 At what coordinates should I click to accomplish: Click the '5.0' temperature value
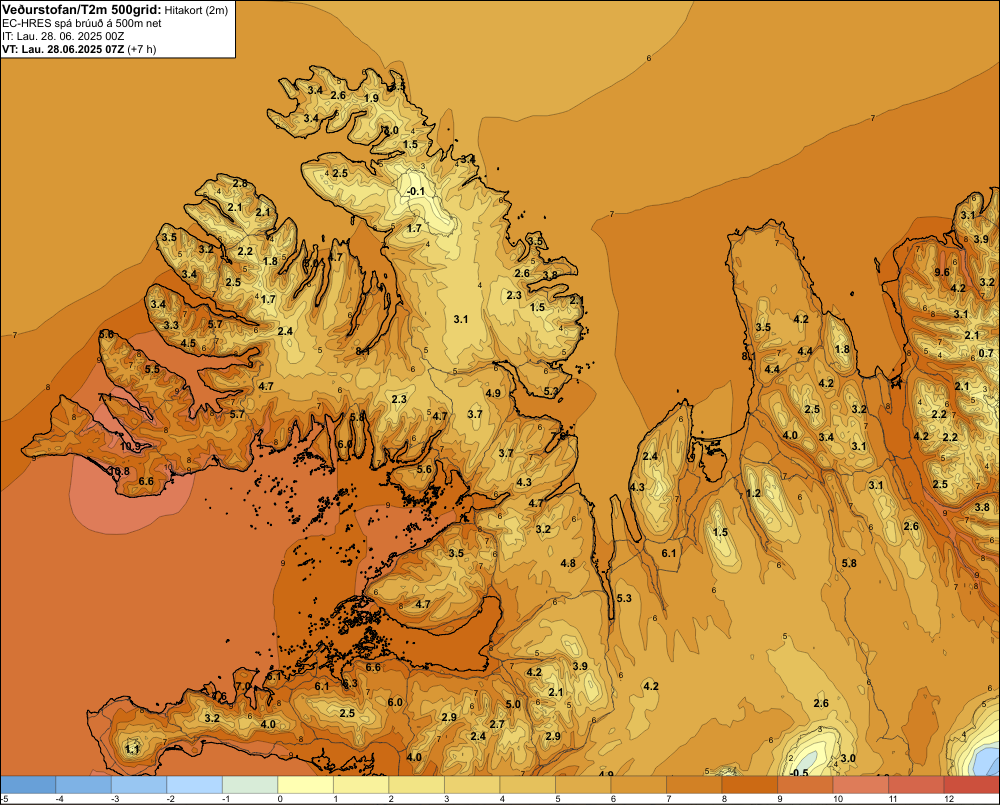[513, 704]
